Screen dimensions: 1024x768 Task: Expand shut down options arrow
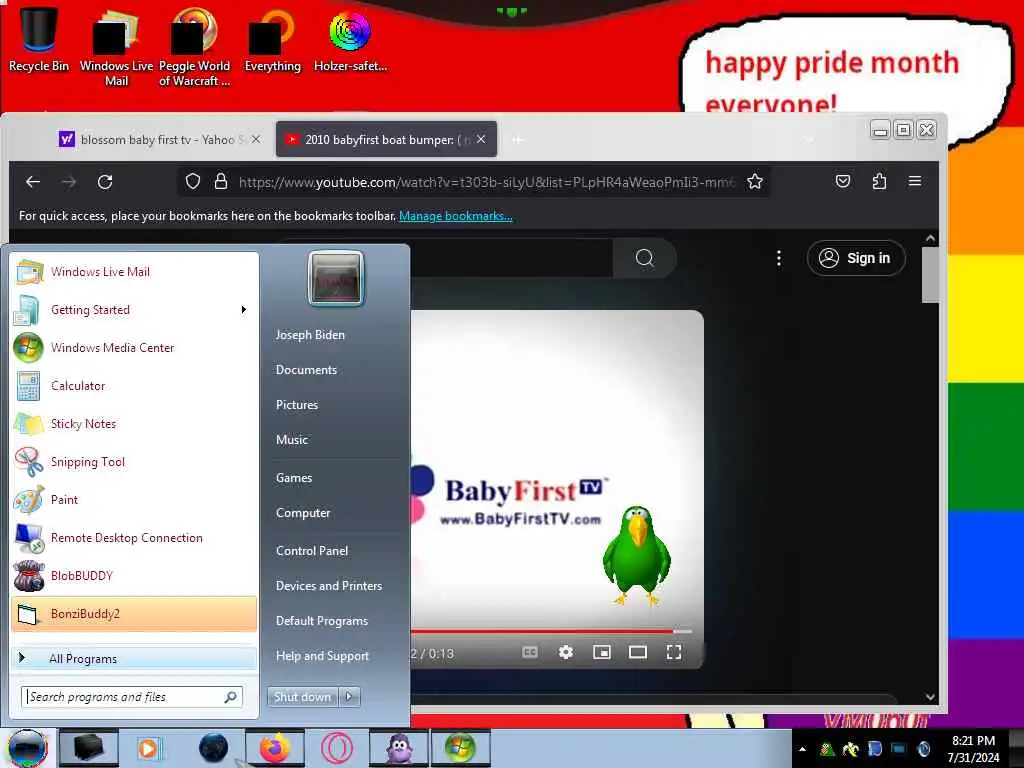(x=349, y=697)
